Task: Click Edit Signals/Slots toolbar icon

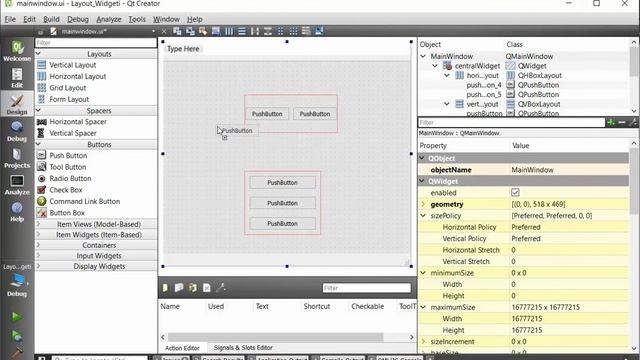Action: click(190, 31)
